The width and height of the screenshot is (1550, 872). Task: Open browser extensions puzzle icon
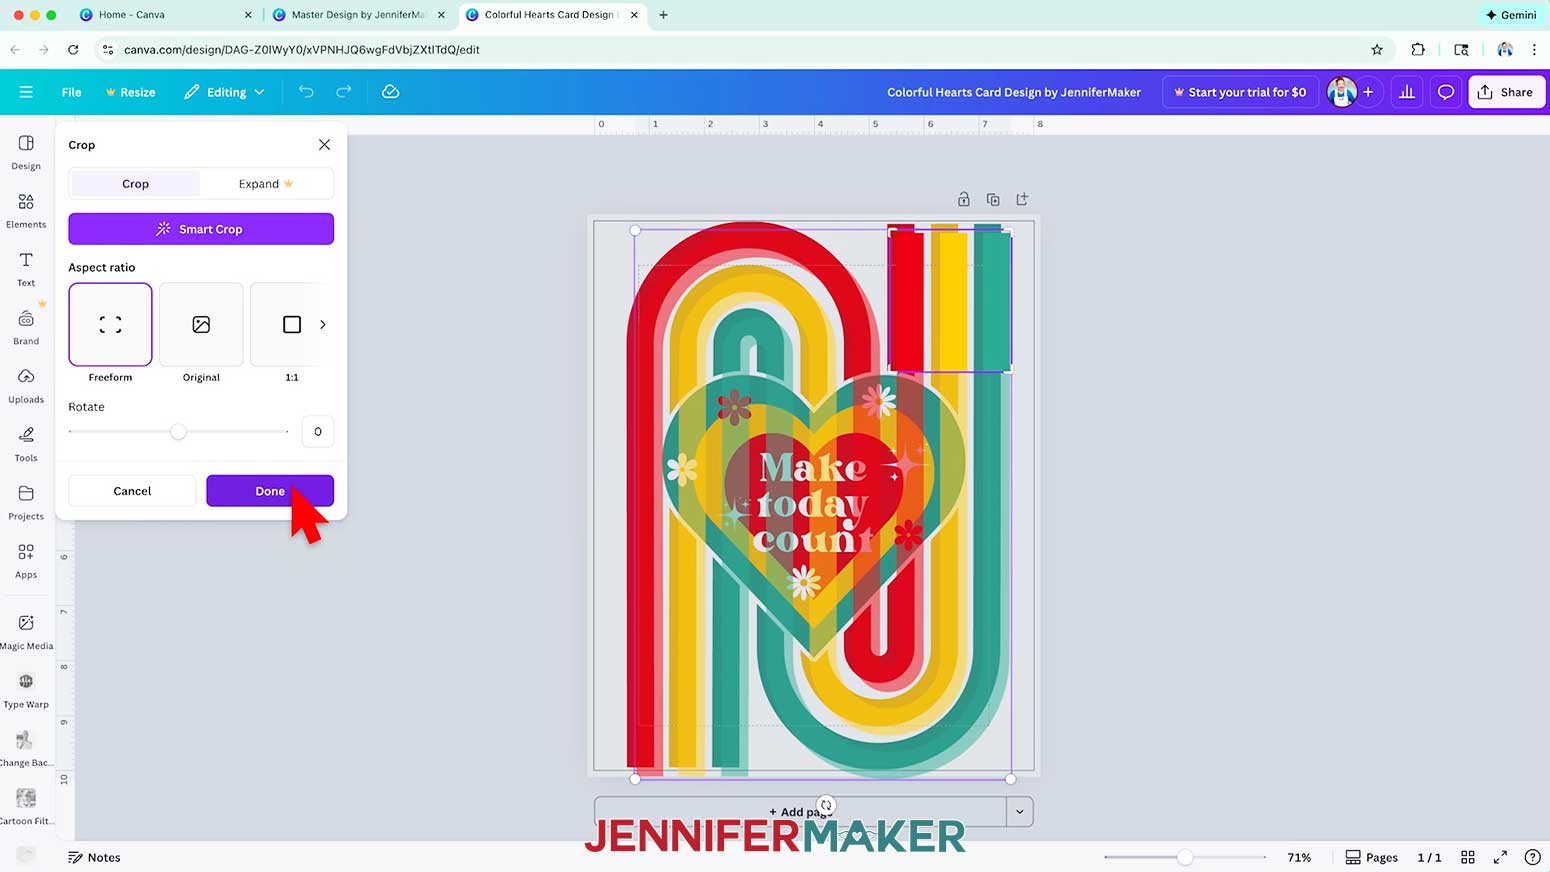coord(1418,49)
